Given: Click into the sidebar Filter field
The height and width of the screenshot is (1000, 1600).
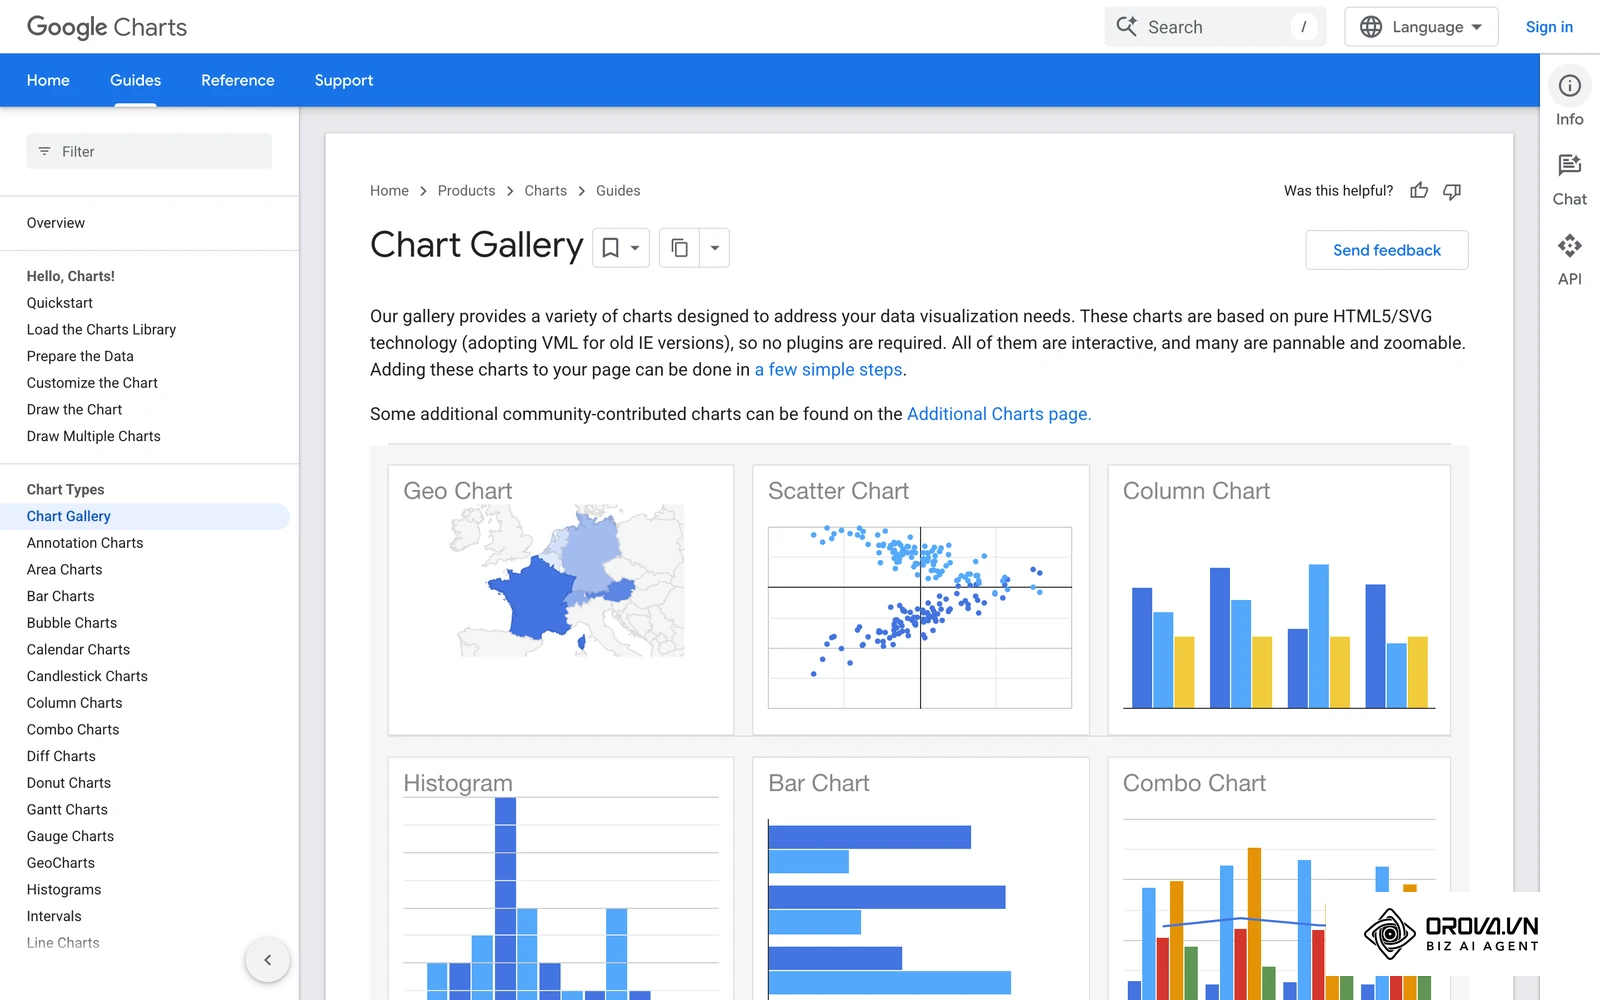Looking at the screenshot, I should tap(149, 151).
